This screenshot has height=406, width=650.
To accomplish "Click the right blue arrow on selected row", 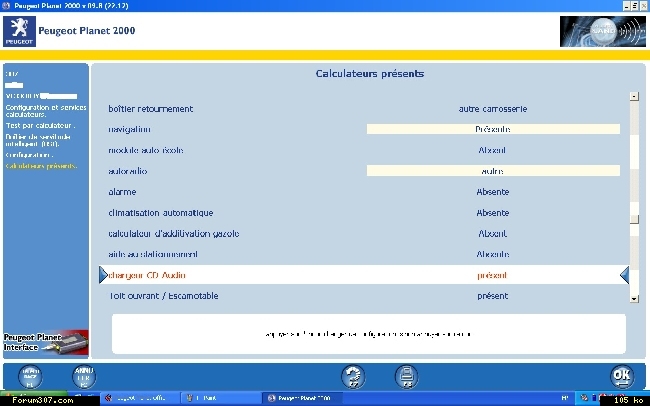I will coord(625,275).
